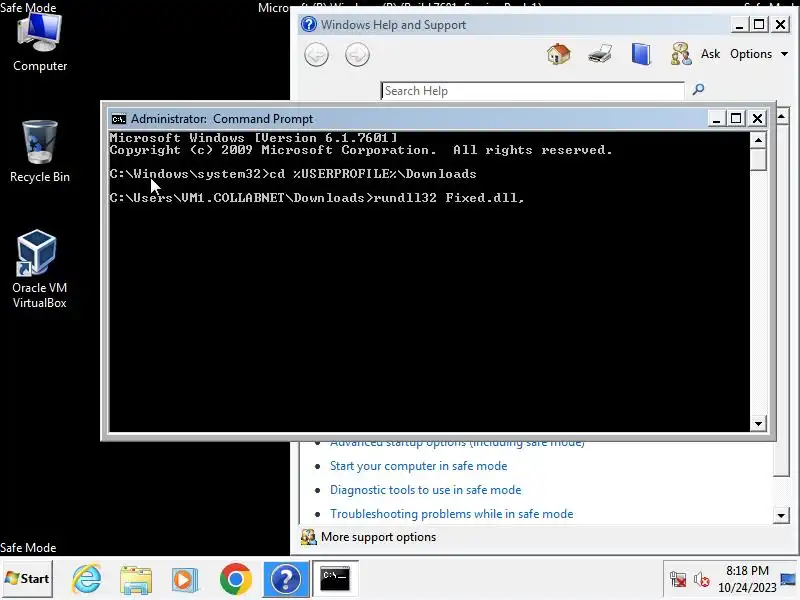Open Windows Explorer from taskbar
This screenshot has height=600, width=800.
(136, 579)
